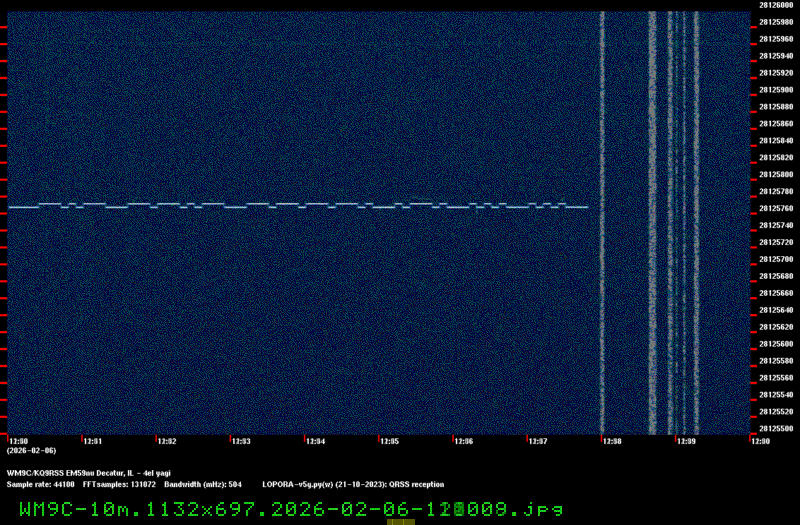Click the 28125700 frequency label
The width and height of the screenshot is (800, 525).
pyautogui.click(x=776, y=259)
